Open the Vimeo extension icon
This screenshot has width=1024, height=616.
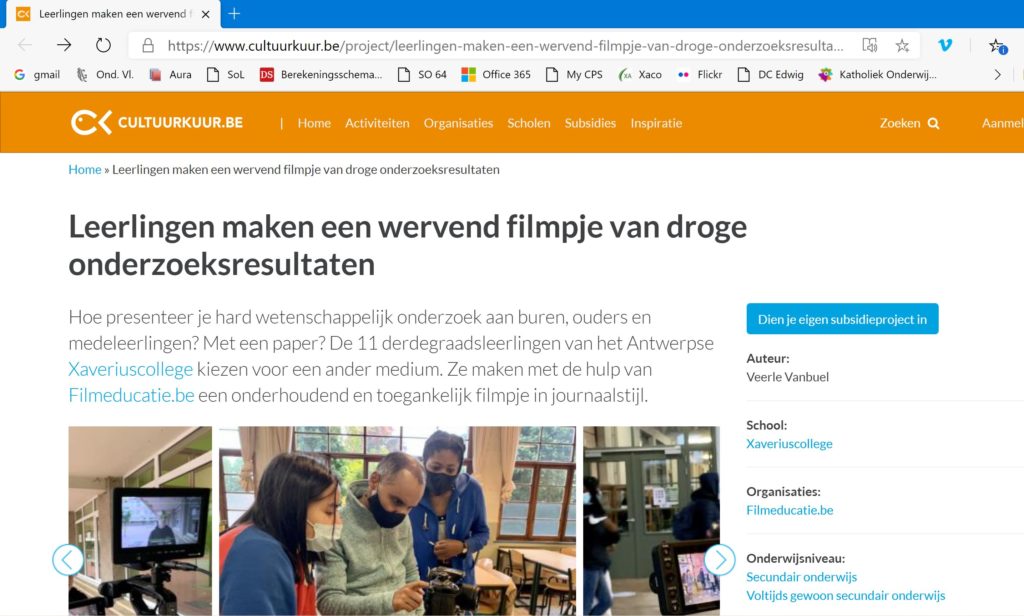click(x=945, y=45)
